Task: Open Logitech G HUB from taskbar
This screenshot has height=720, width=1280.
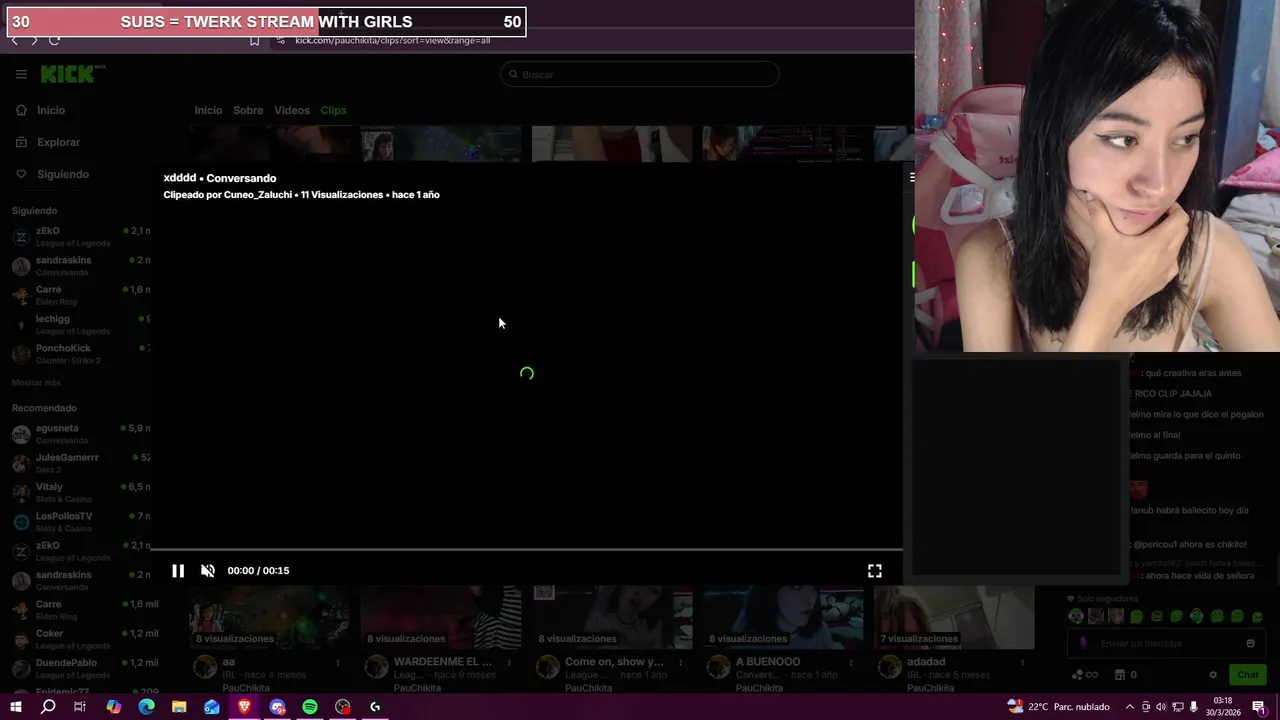Action: click(375, 707)
